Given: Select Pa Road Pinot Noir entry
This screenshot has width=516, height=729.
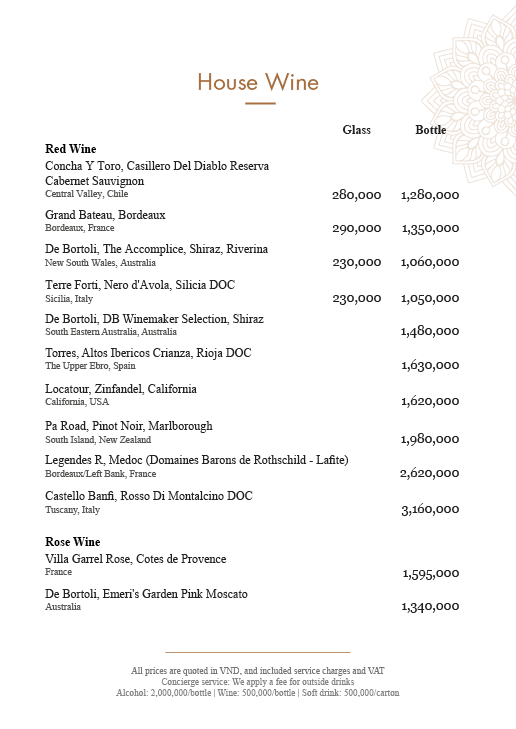Looking at the screenshot, I should pyautogui.click(x=129, y=426).
